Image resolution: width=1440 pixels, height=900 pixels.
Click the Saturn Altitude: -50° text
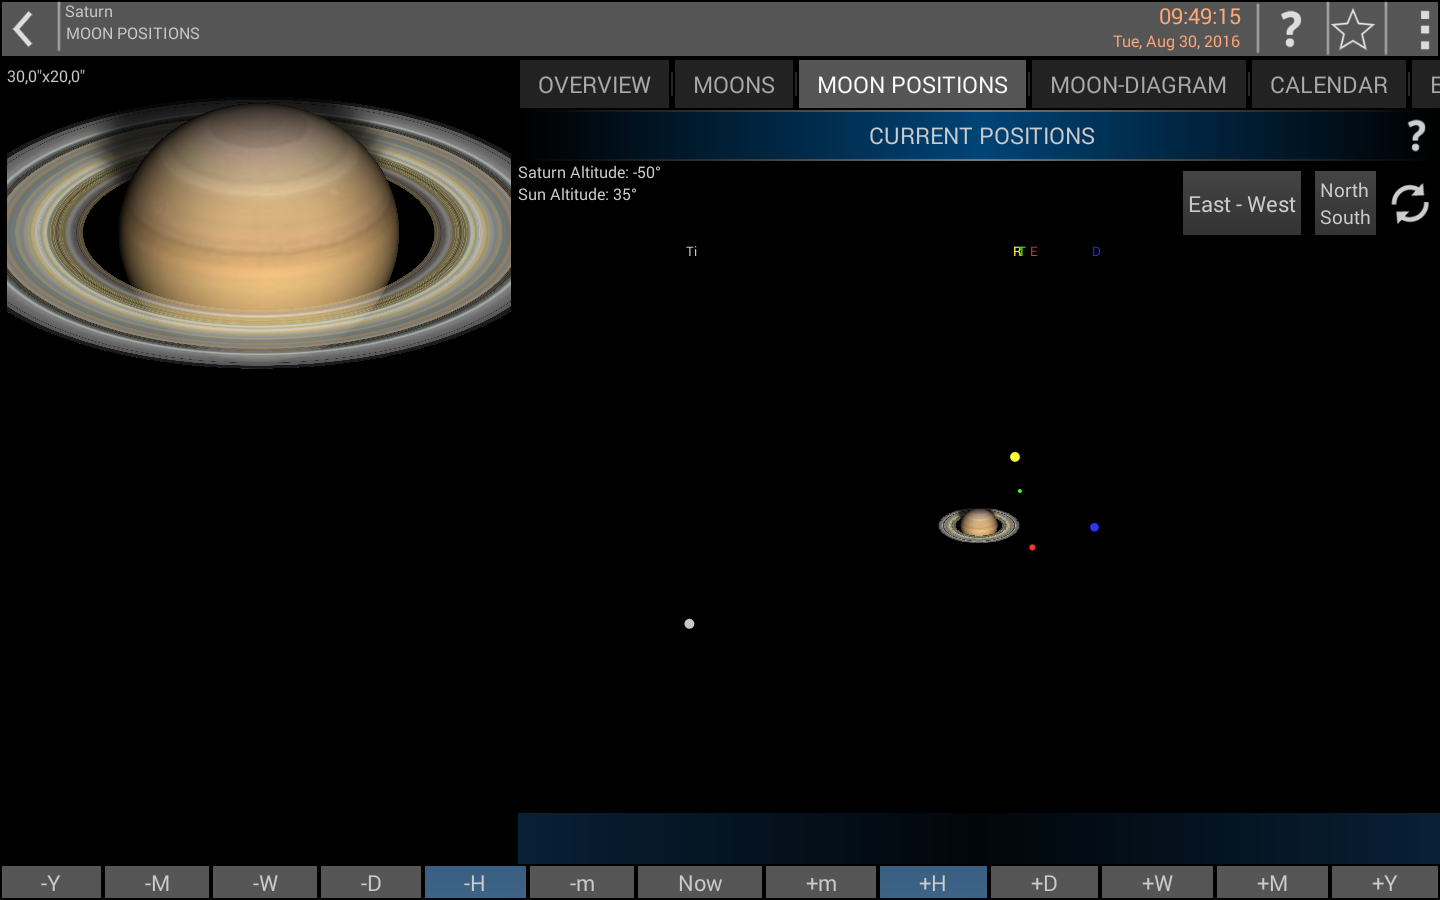click(589, 173)
